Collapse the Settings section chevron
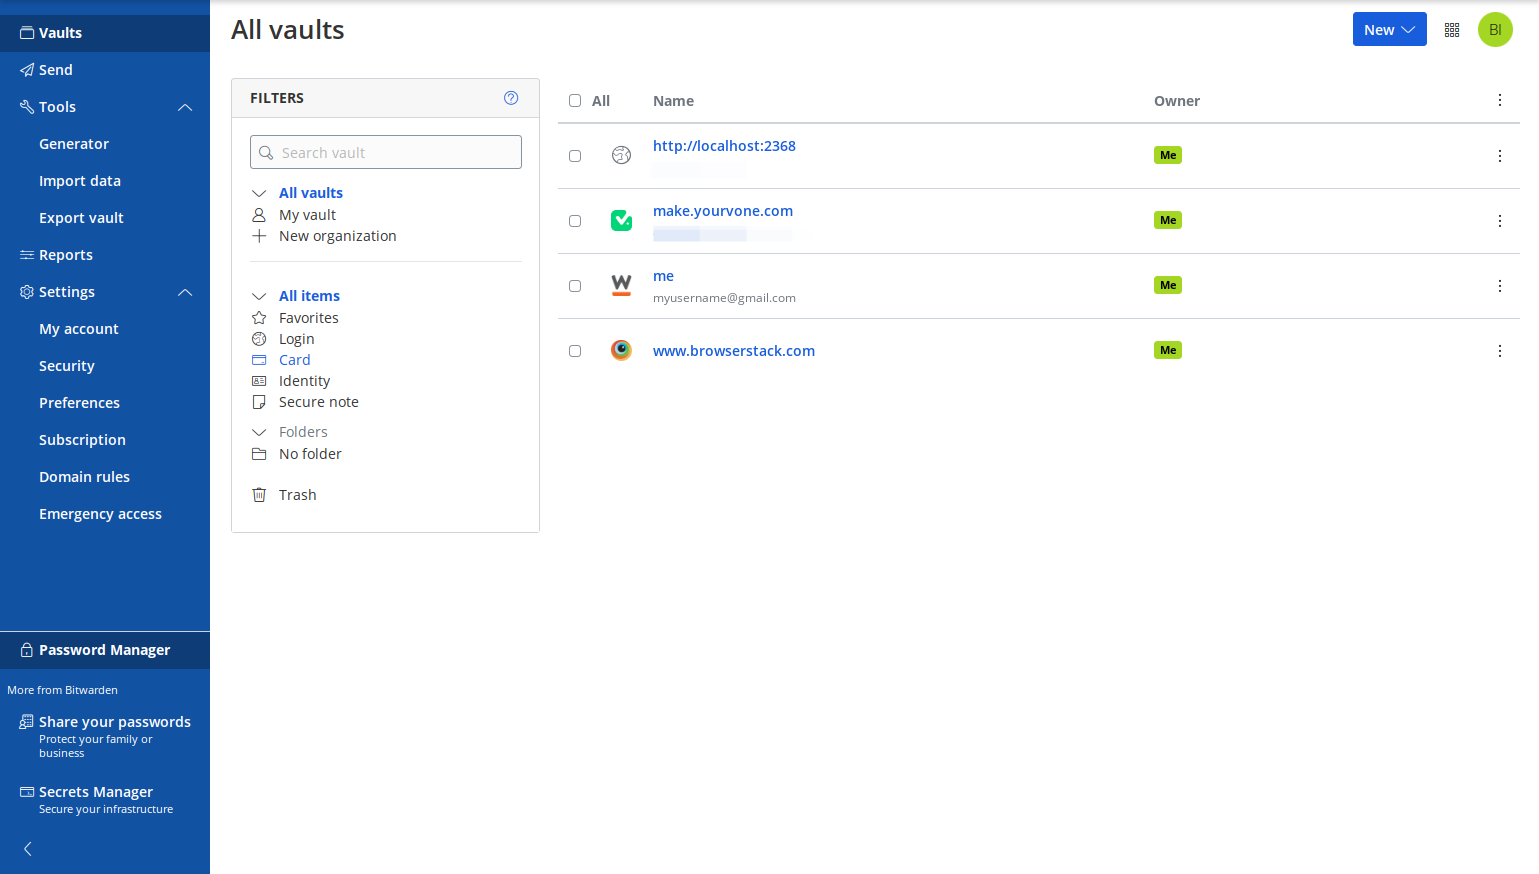1539x874 pixels. [185, 292]
